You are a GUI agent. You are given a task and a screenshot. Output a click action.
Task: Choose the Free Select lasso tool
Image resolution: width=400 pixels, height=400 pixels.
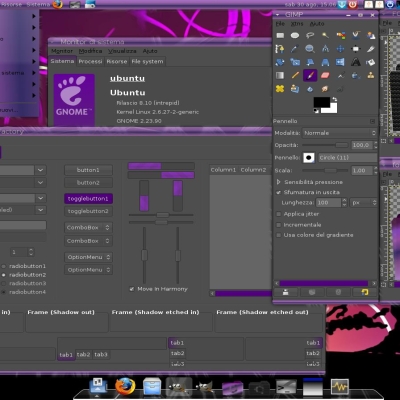pyautogui.click(x=310, y=35)
